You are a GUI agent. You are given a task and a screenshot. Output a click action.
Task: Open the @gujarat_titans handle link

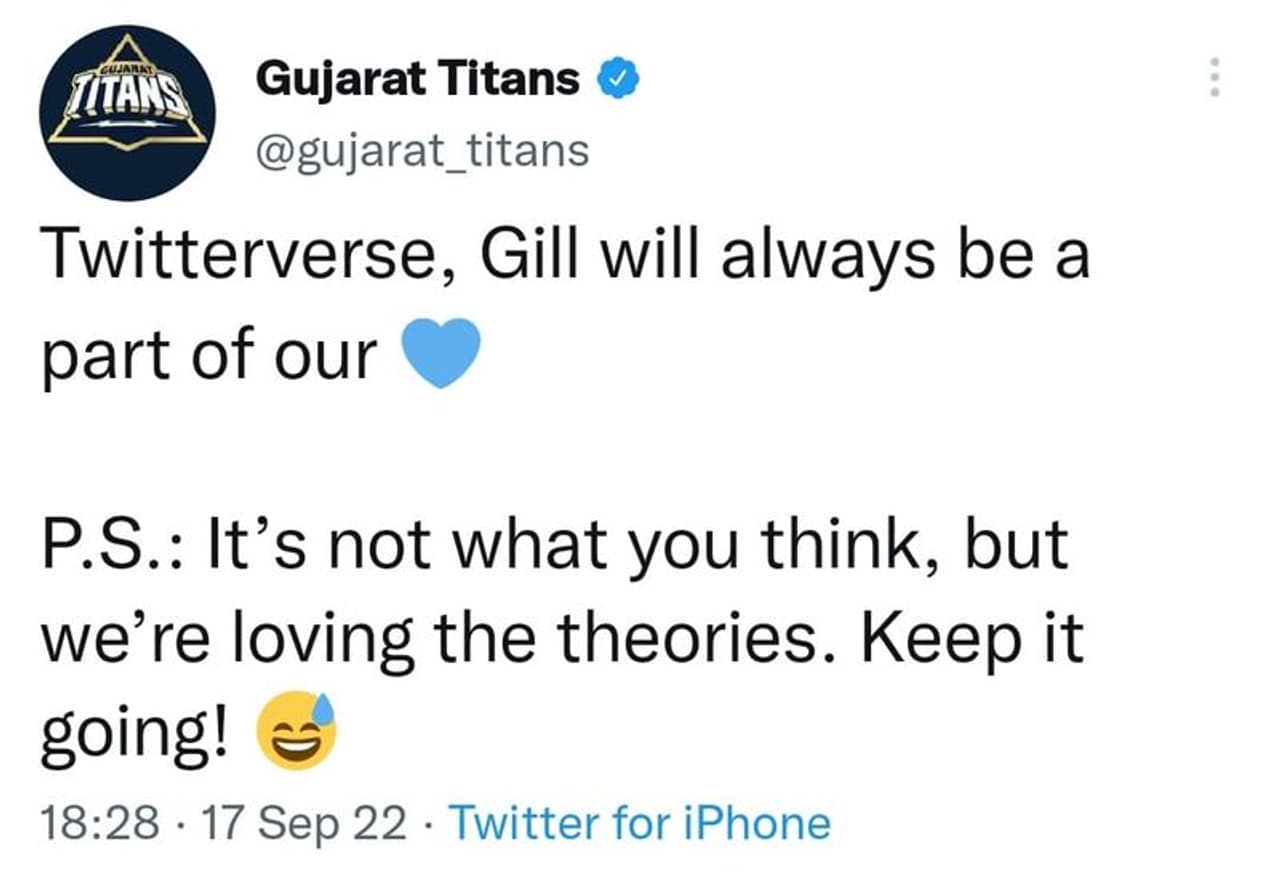423,151
